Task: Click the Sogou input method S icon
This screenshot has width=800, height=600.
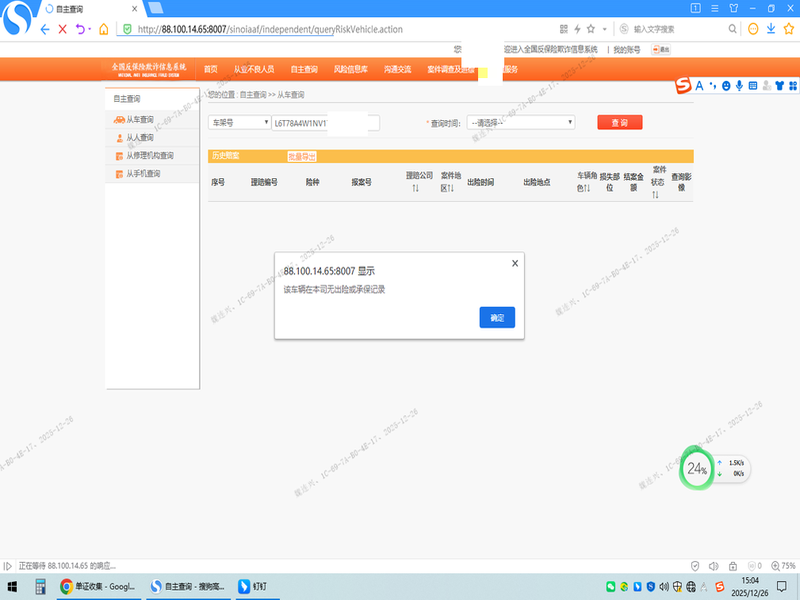Action: point(683,86)
